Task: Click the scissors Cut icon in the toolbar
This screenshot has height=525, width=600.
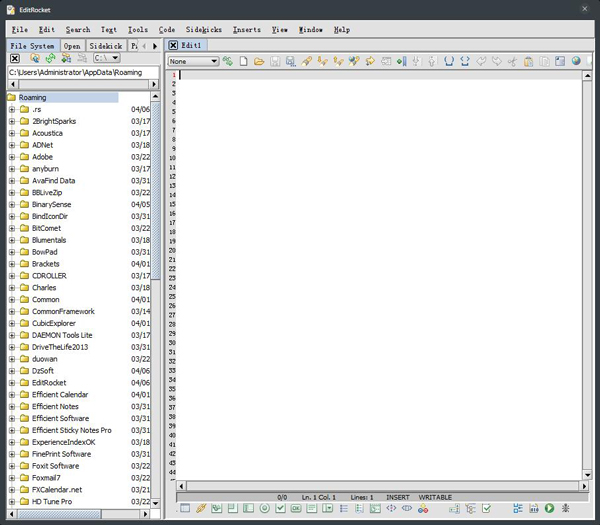Action: 512,61
